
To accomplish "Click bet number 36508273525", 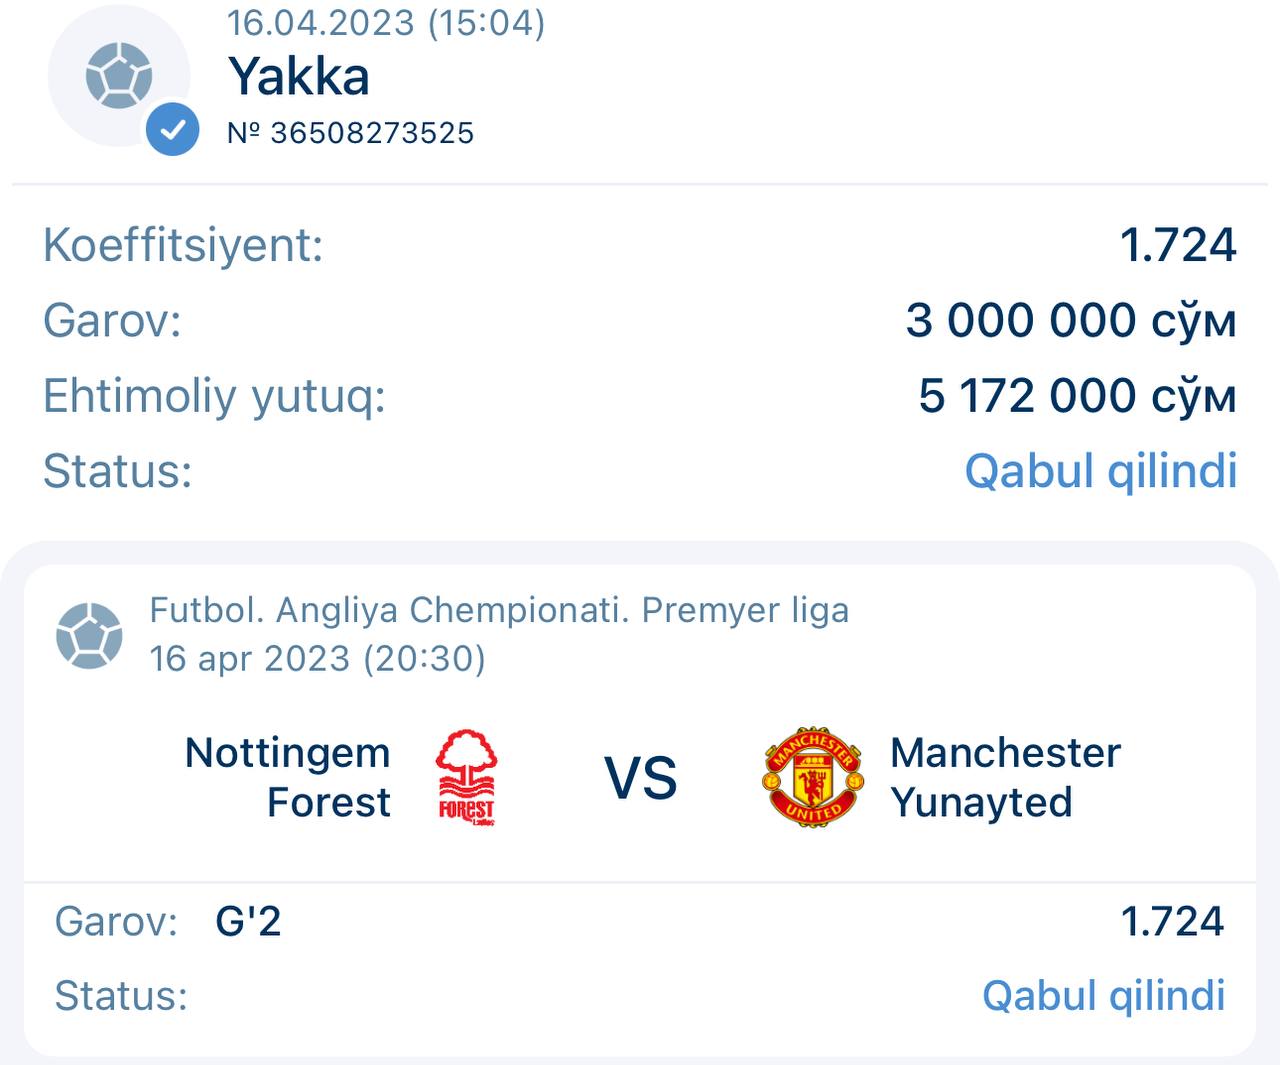I will [x=351, y=133].
